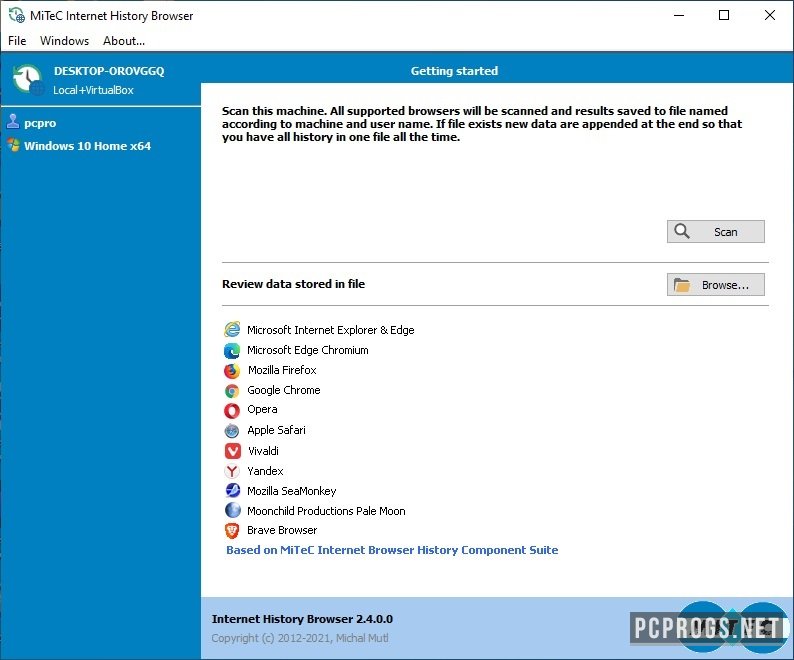Click the Vivaldi browser icon
This screenshot has height=660, width=794.
(232, 451)
